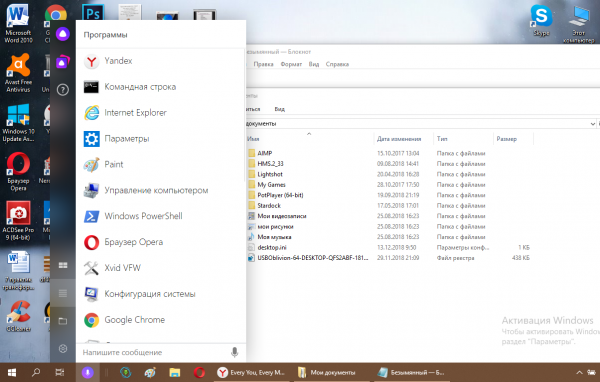Open the settings gear in Alice sidebar
Viewport: 600px width, 382px height.
click(x=63, y=349)
